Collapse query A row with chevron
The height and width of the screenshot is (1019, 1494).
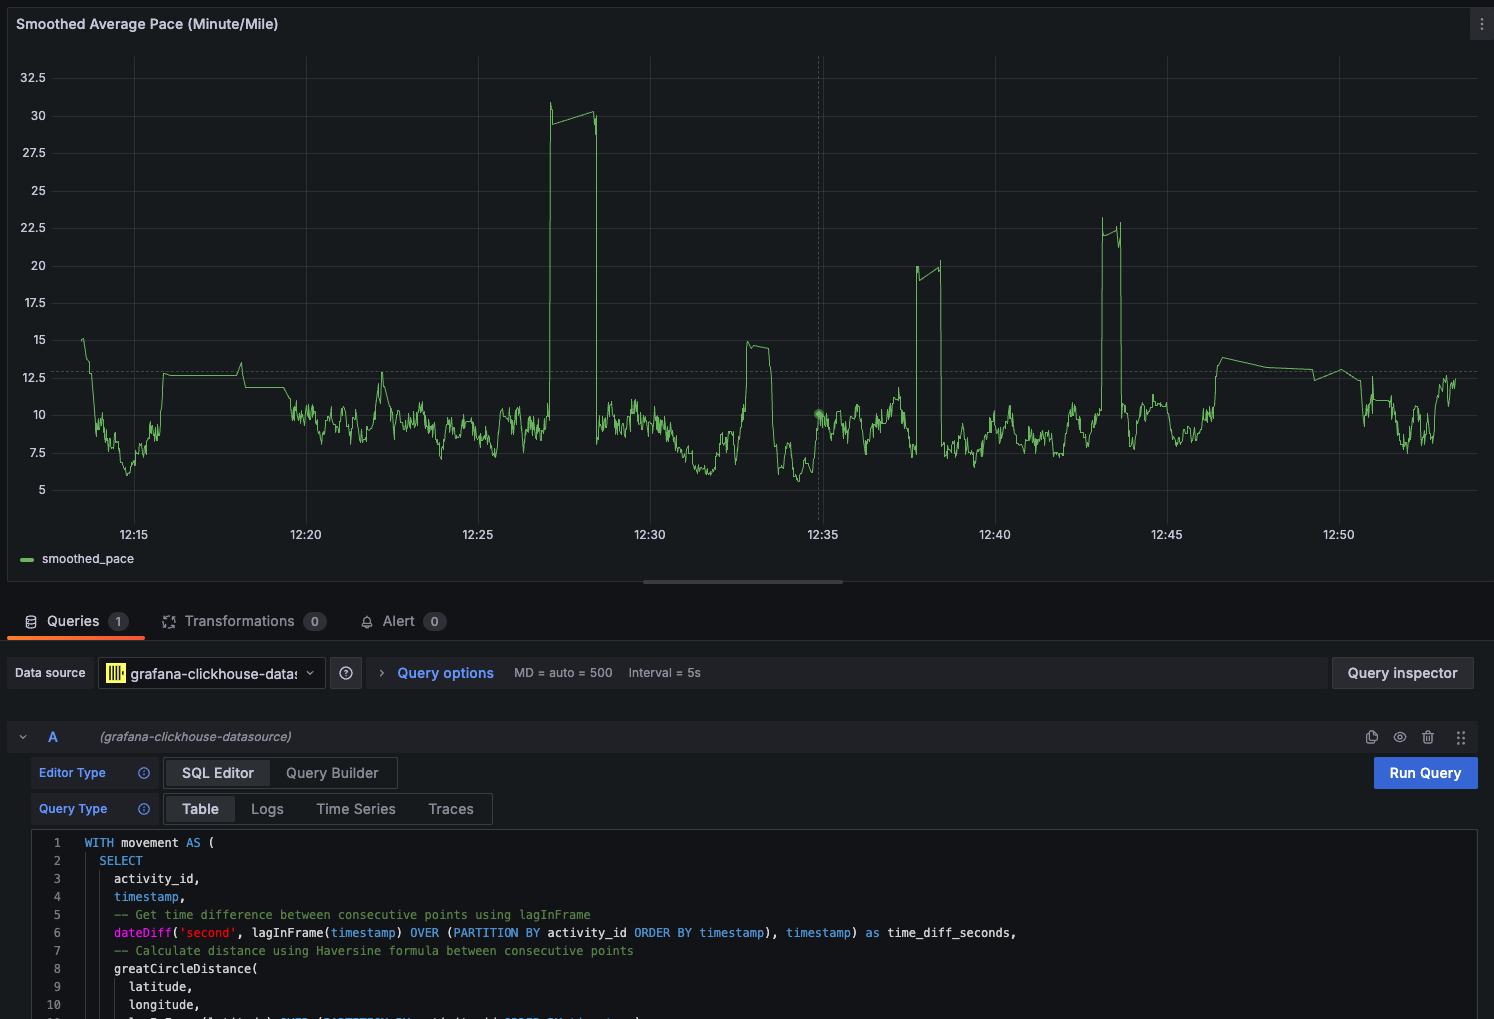coord(23,737)
